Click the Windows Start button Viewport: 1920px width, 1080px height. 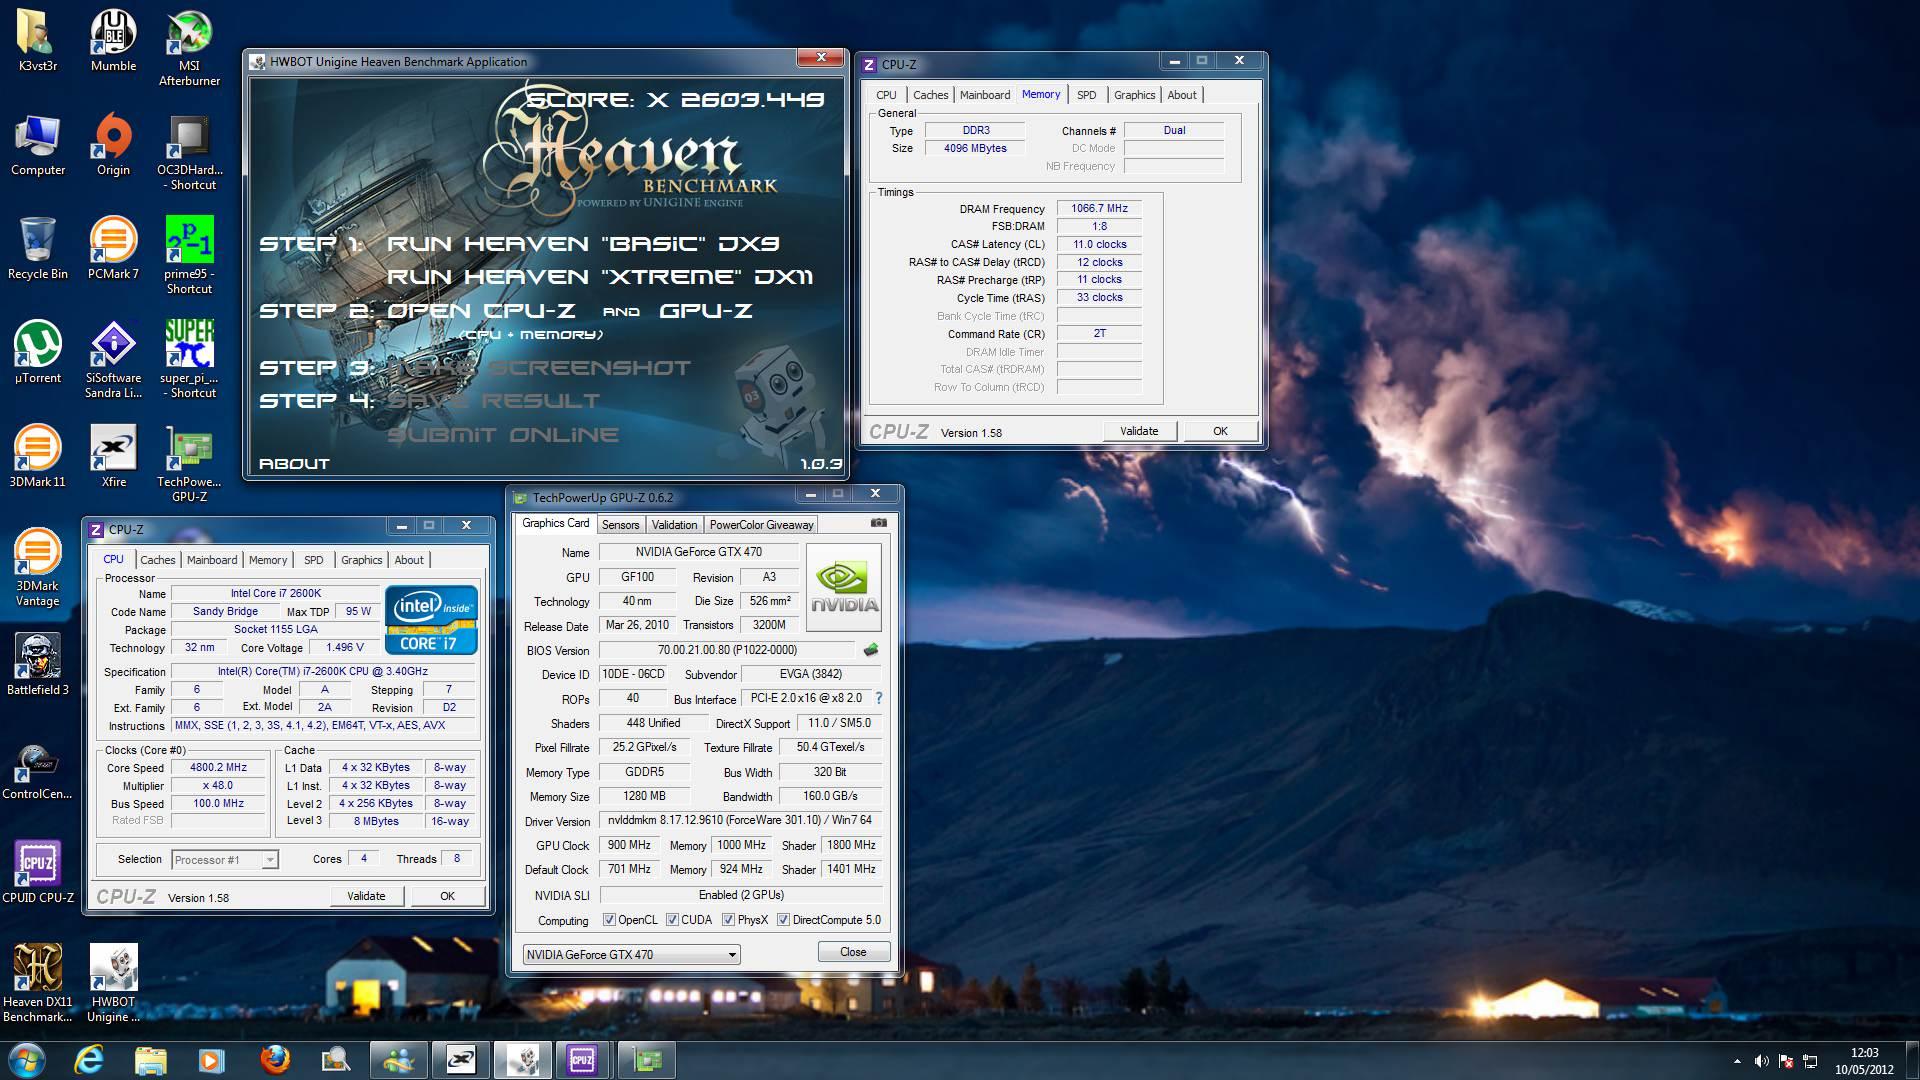click(26, 1060)
